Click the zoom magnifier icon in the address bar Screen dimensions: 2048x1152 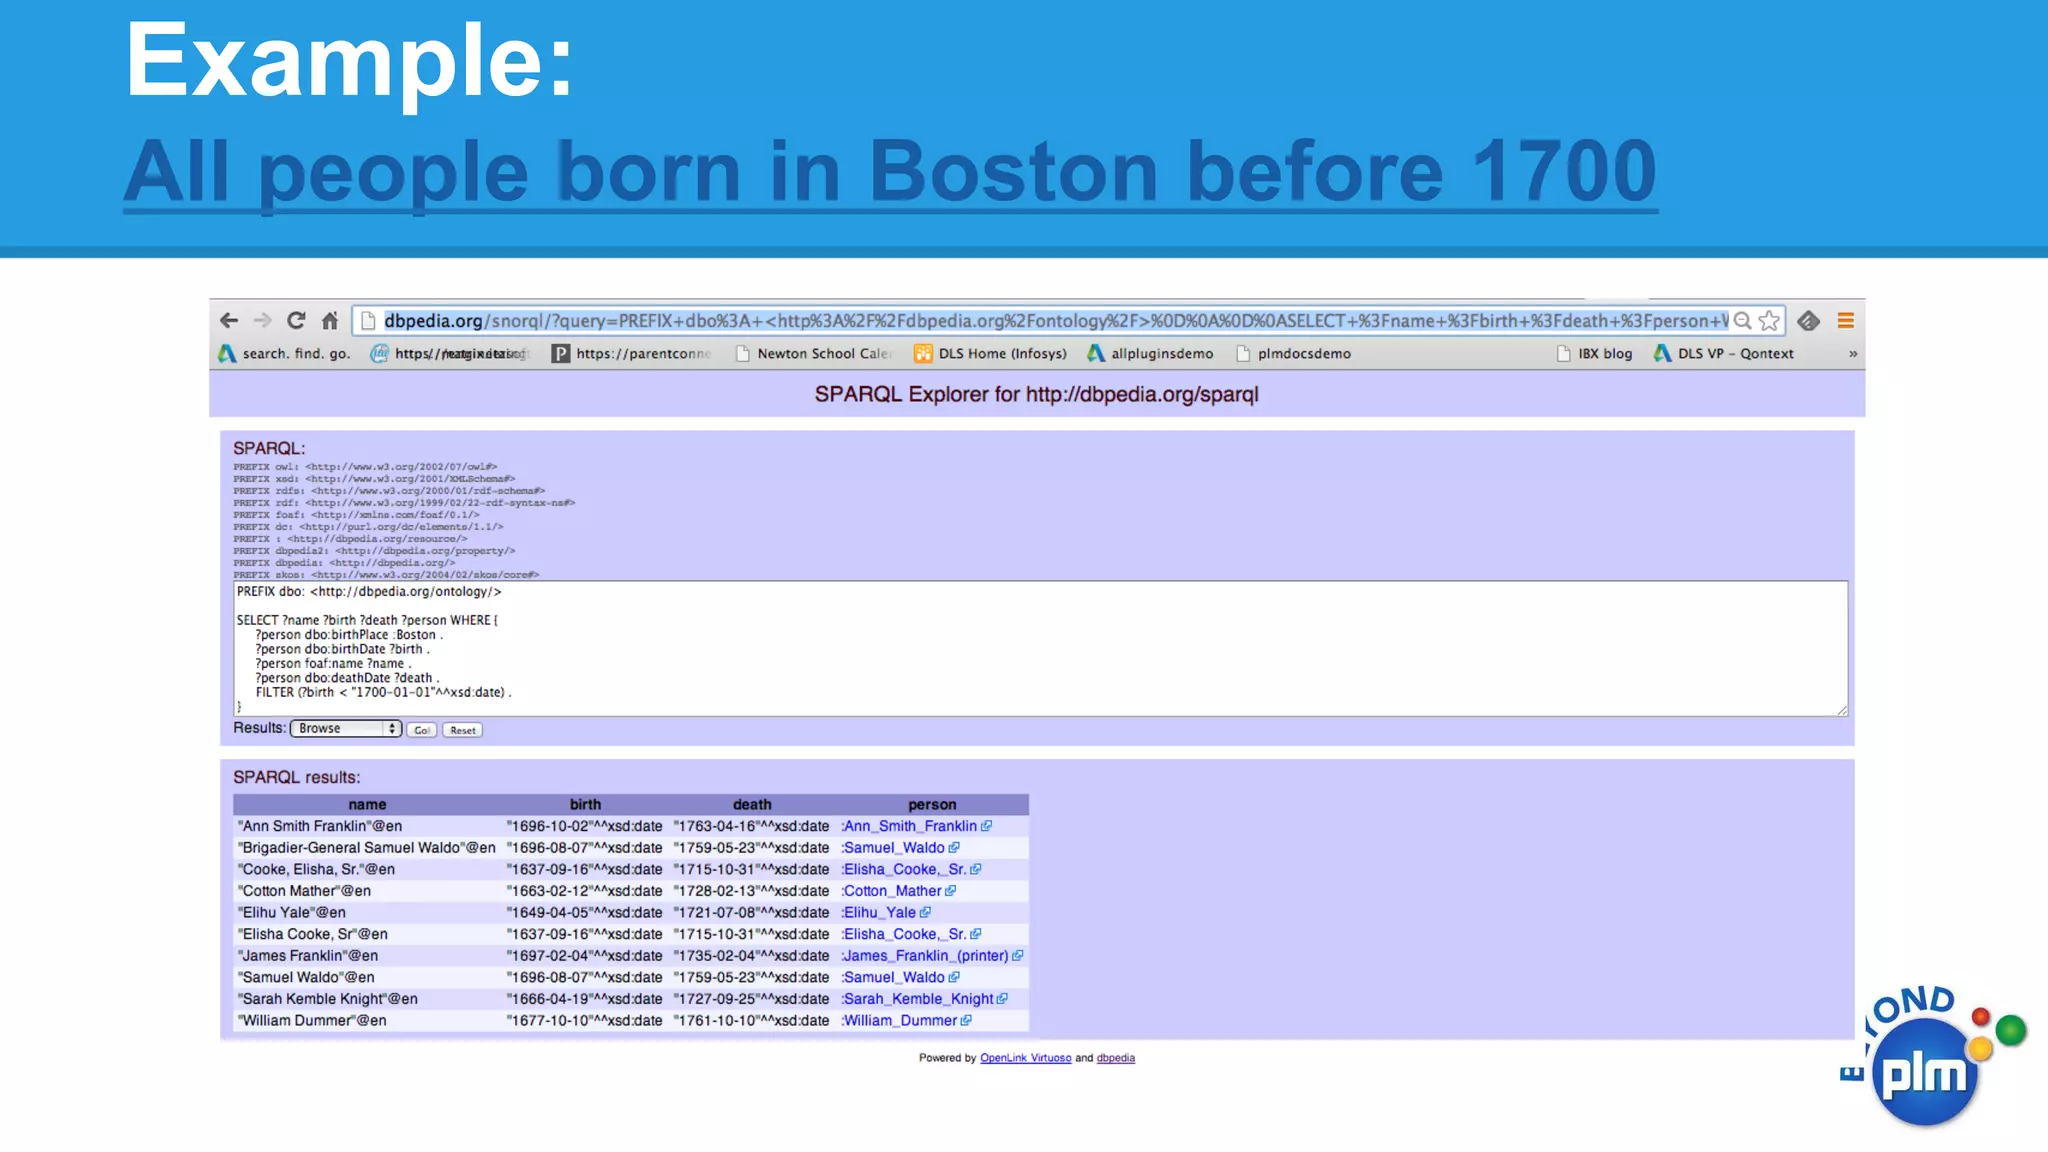[1742, 320]
